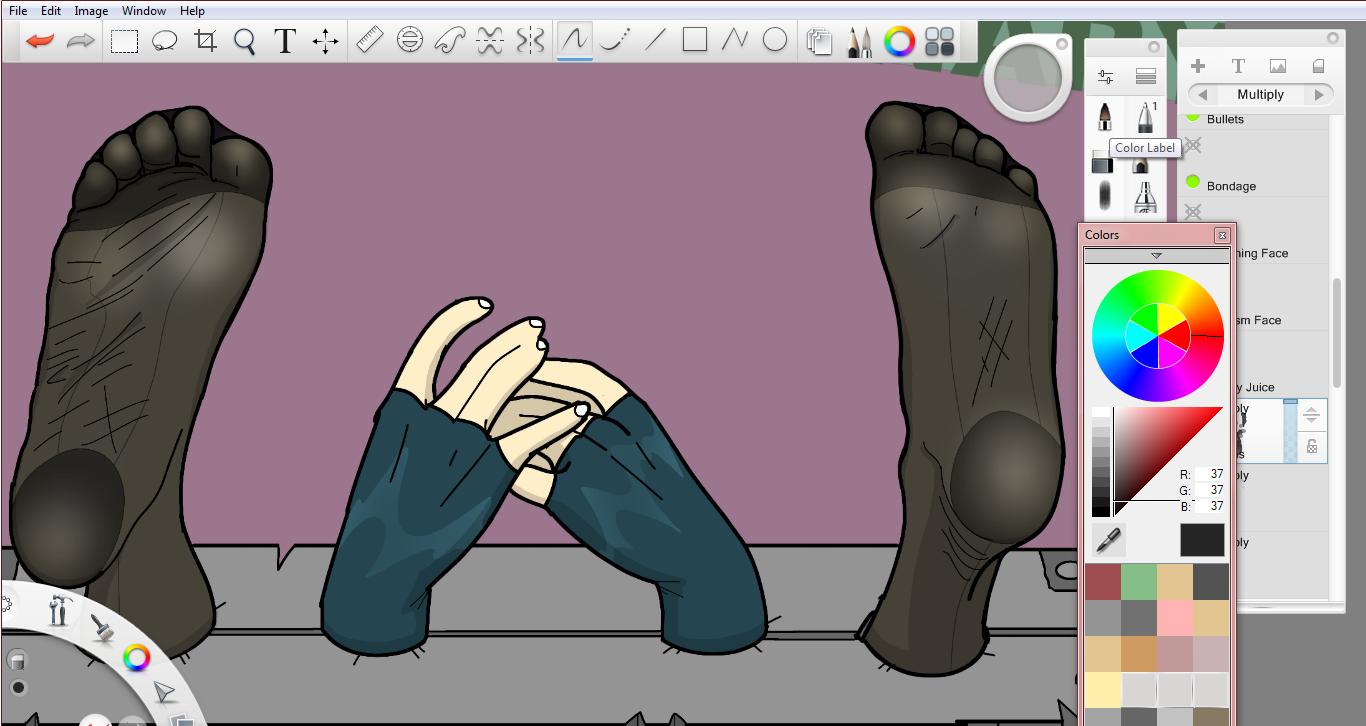Viewport: 1366px width, 726px height.
Task: Open the Color Editor wheel icon in the toolbar
Action: pos(899,41)
